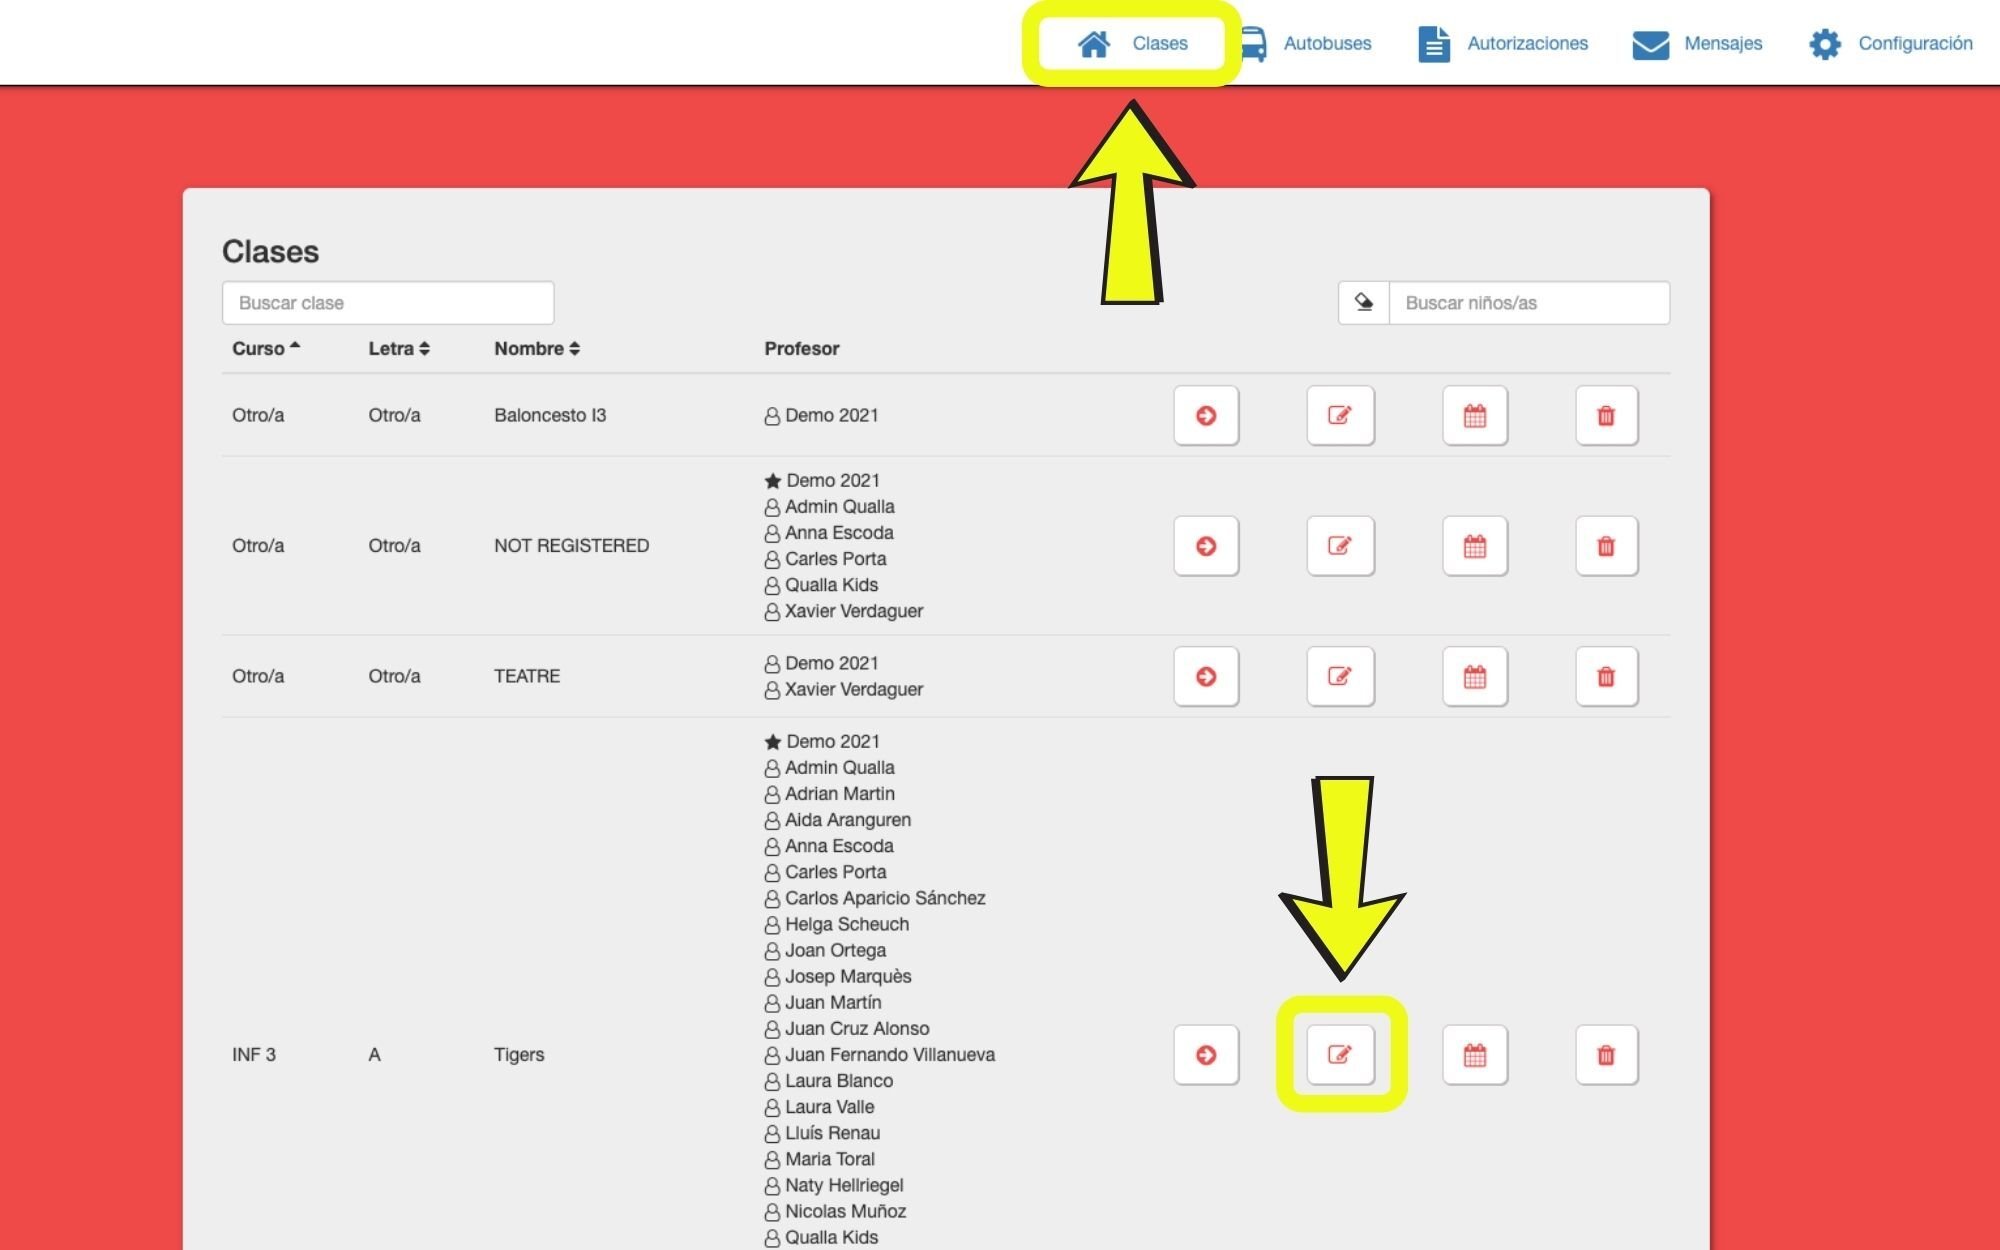The height and width of the screenshot is (1250, 2000).
Task: Delete the Baloncesto I3 class
Action: pyautogui.click(x=1606, y=415)
